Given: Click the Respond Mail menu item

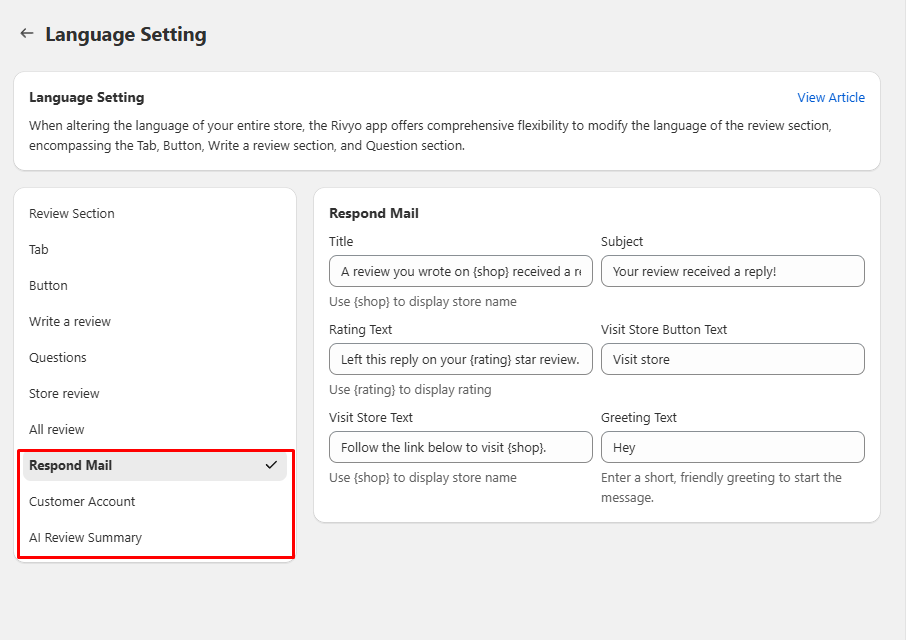Looking at the screenshot, I should pos(71,466).
